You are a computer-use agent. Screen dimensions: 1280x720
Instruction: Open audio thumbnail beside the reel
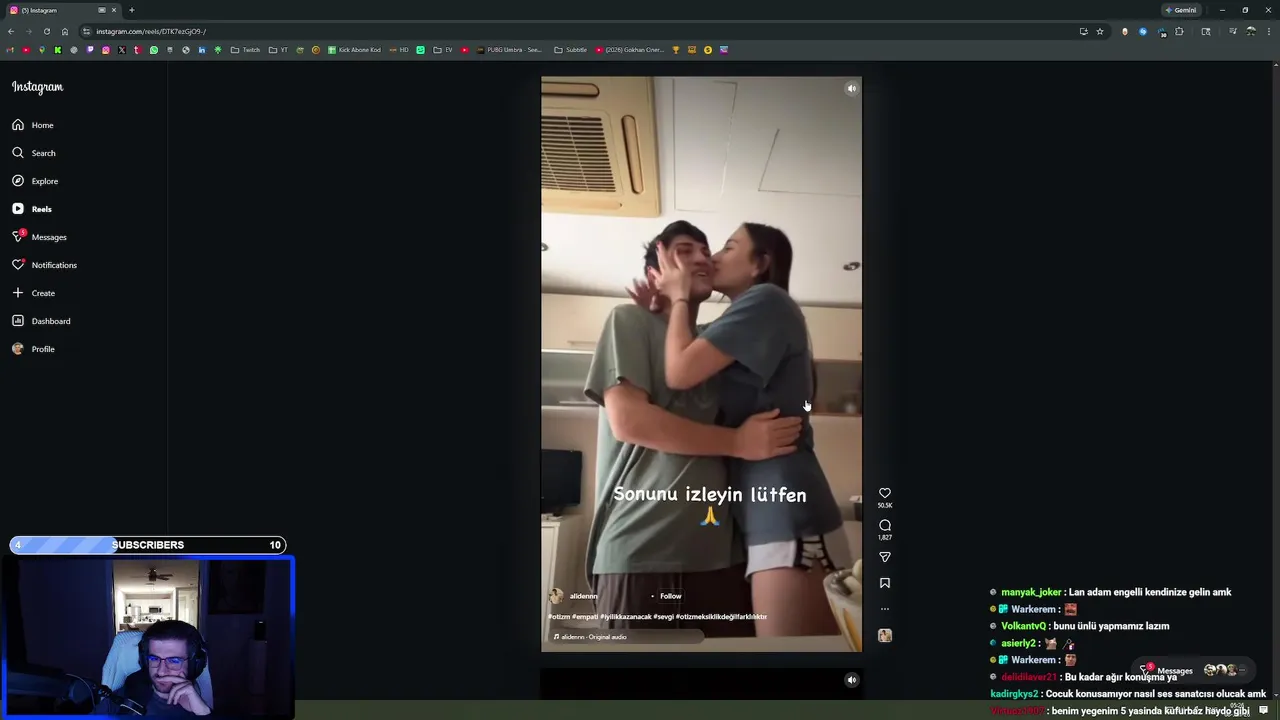[x=885, y=635]
